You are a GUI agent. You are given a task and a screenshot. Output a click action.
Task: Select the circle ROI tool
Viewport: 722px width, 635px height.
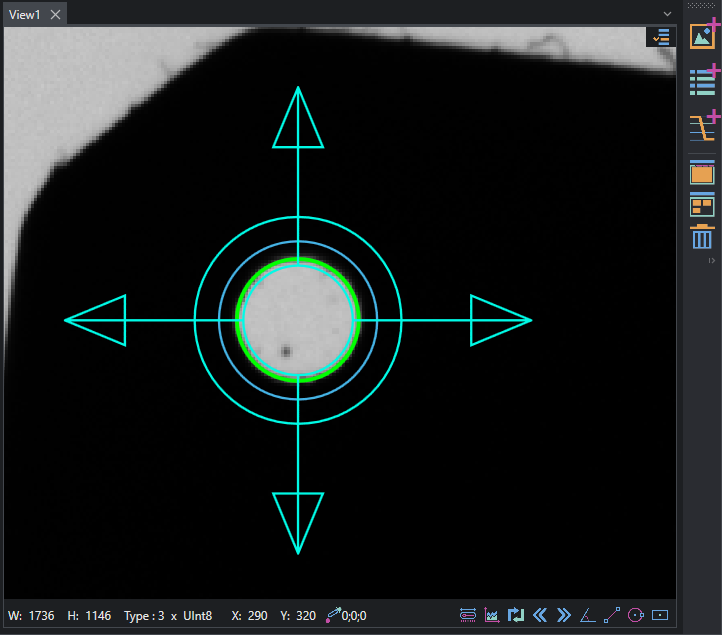tap(636, 615)
